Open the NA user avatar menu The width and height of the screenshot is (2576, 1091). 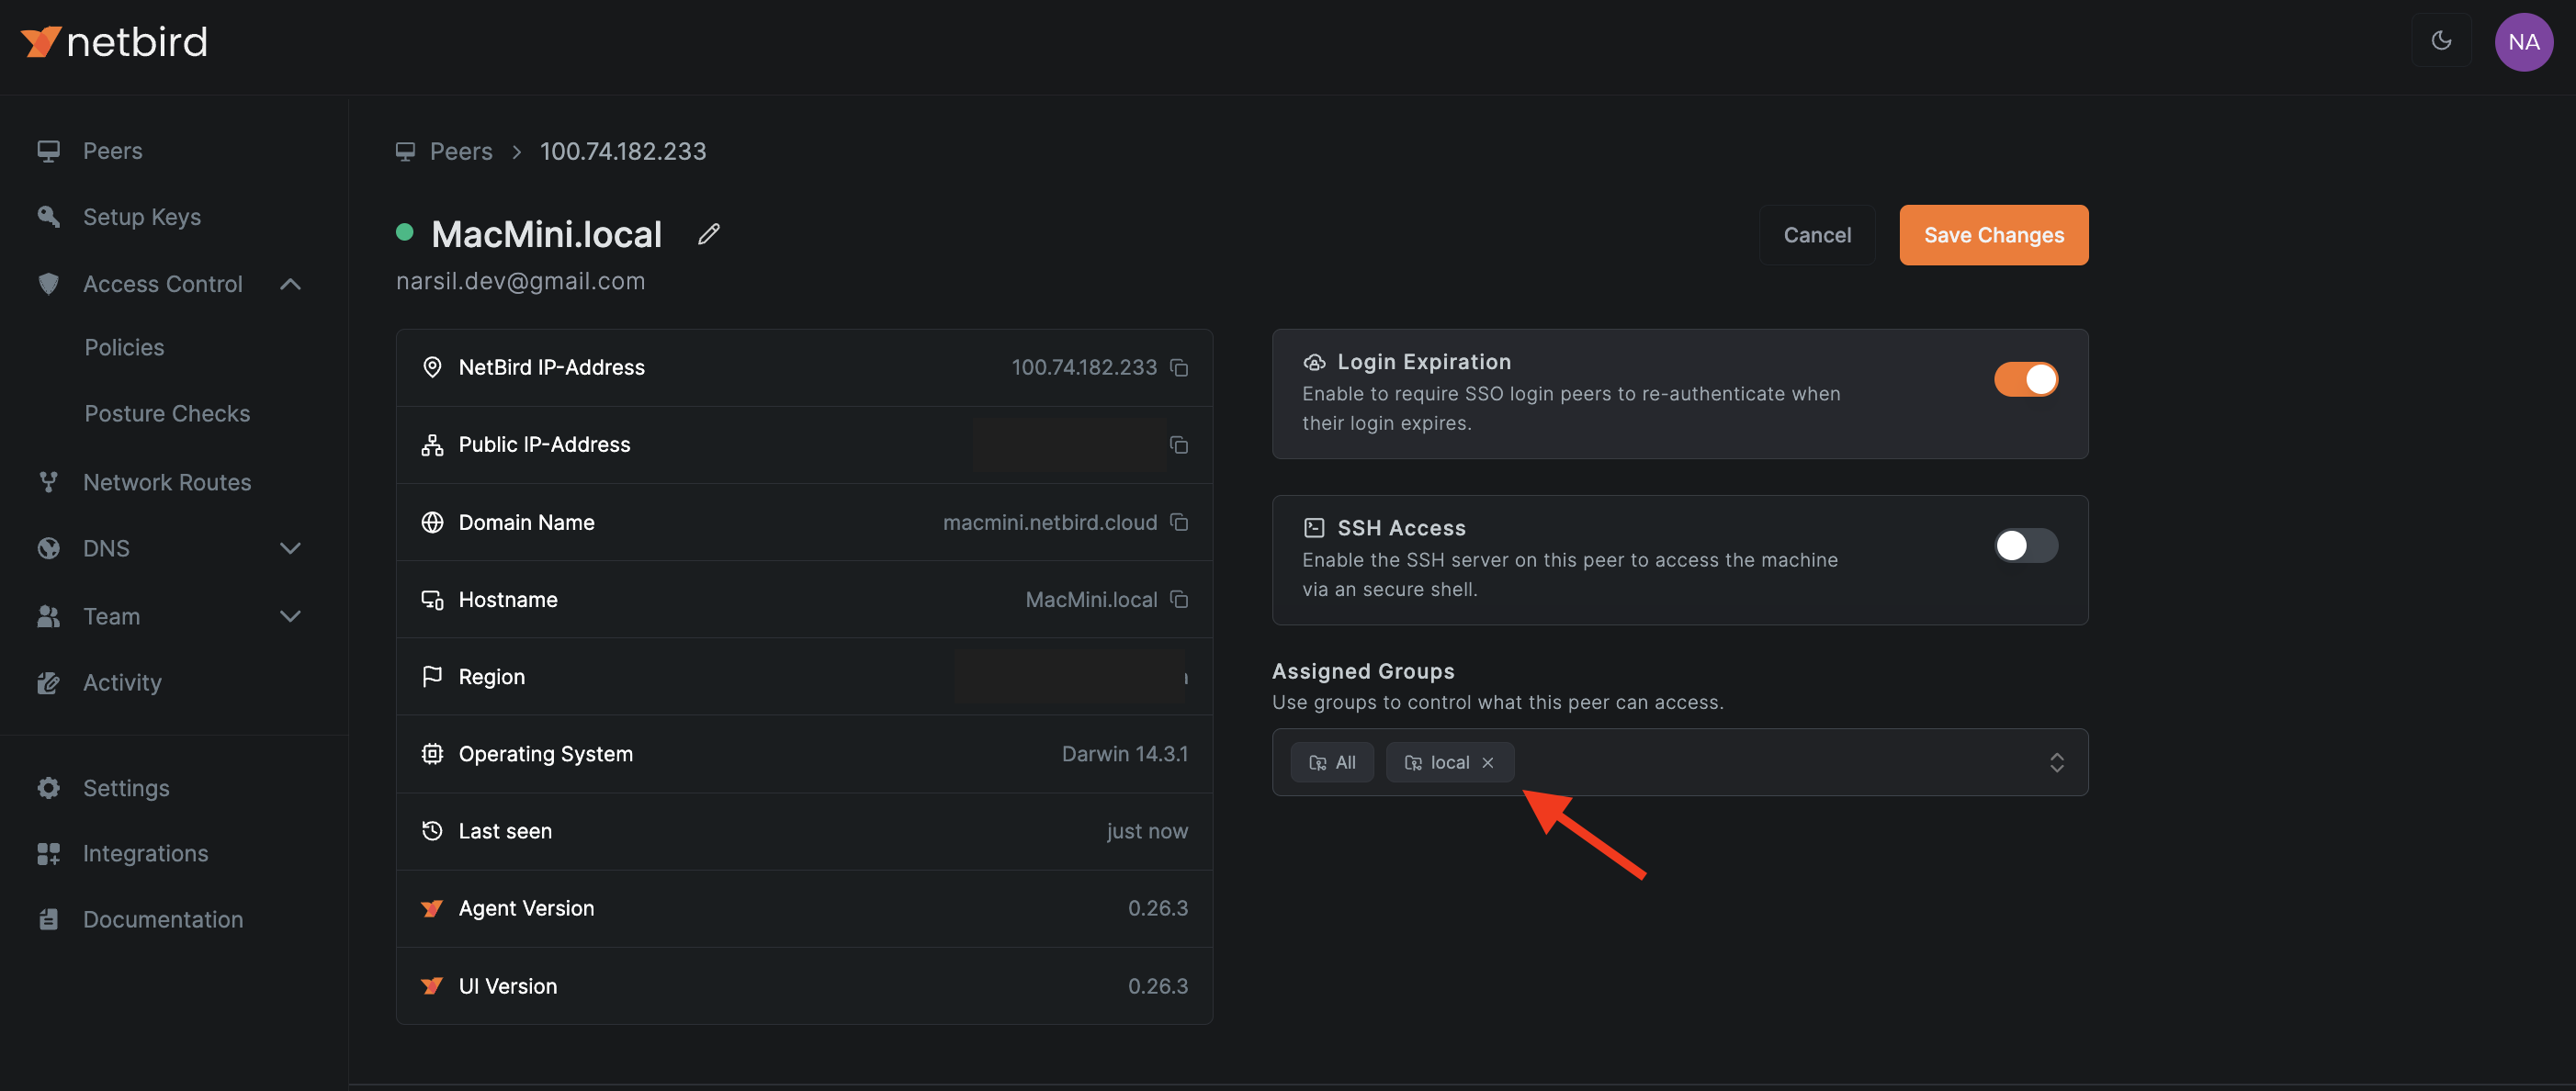(2523, 41)
